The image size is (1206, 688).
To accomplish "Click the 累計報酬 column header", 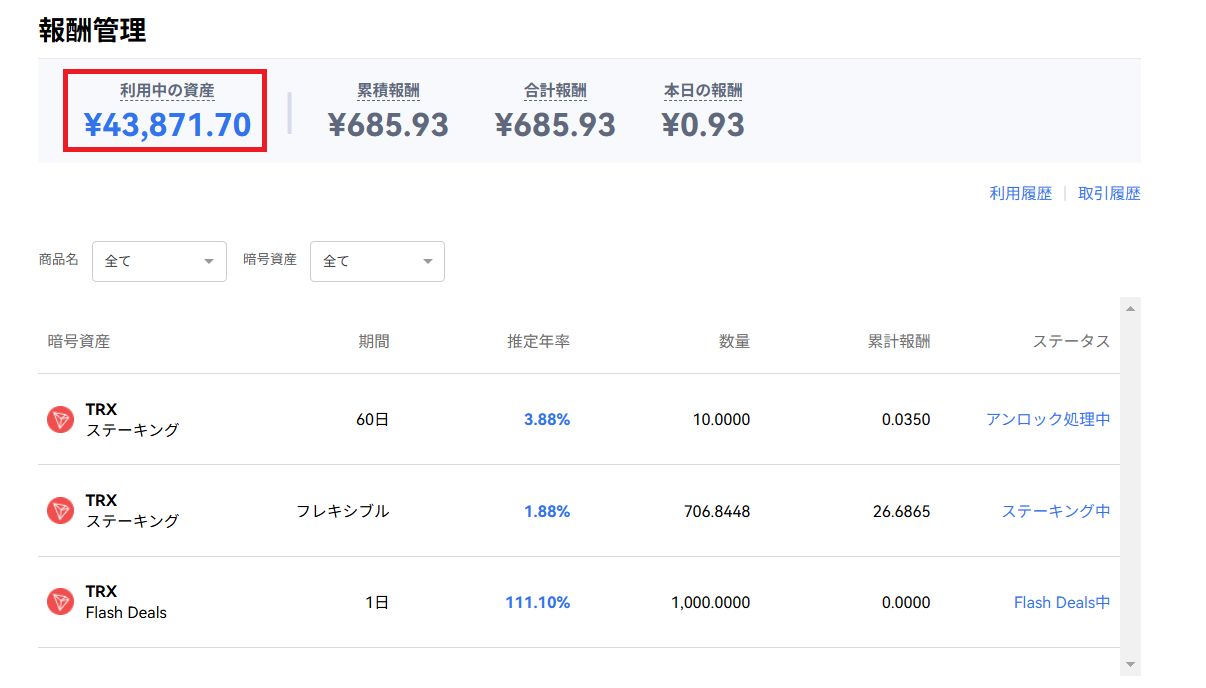I will point(899,342).
